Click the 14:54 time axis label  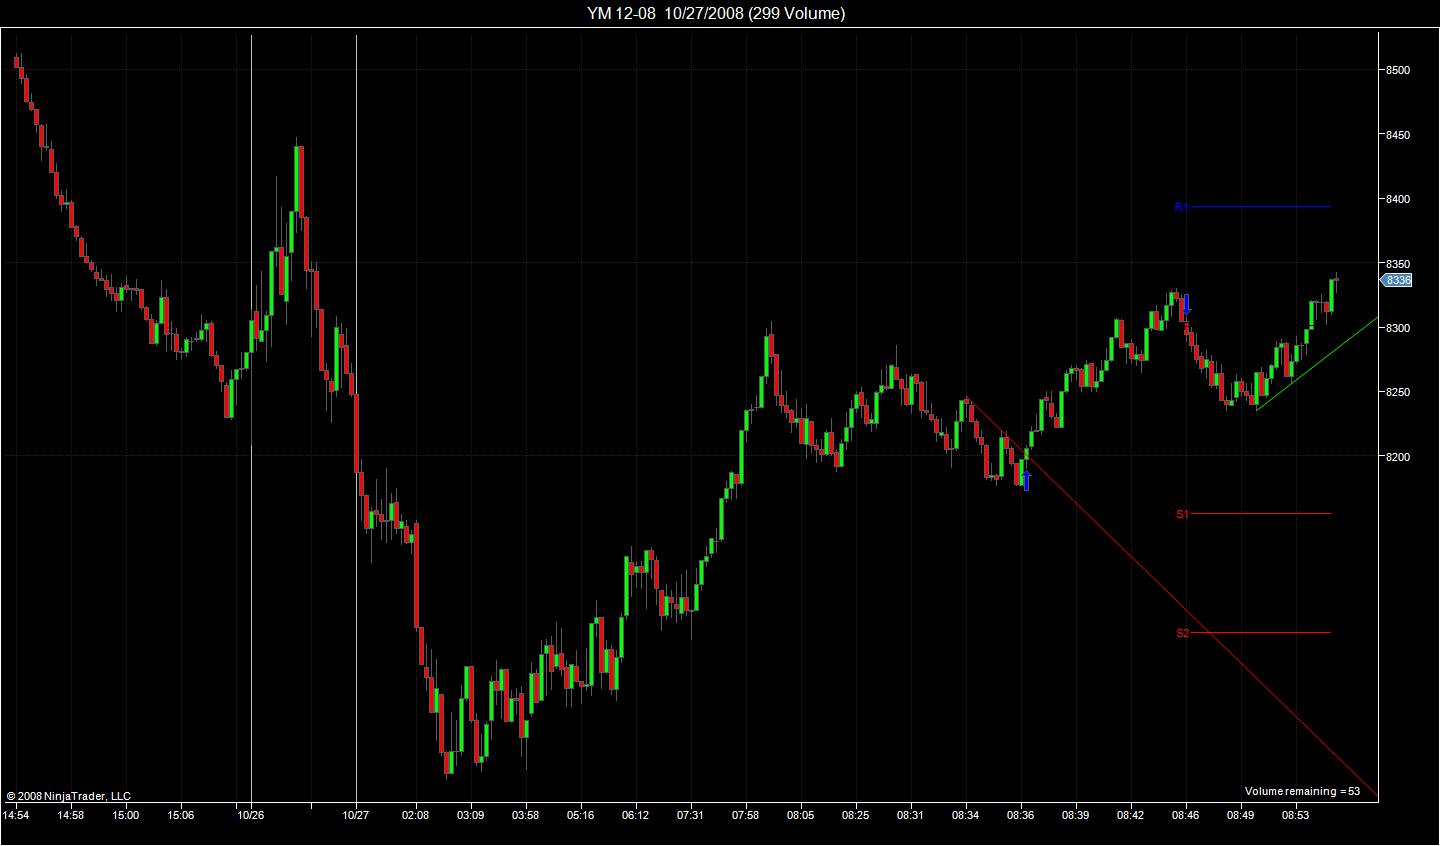[x=15, y=815]
